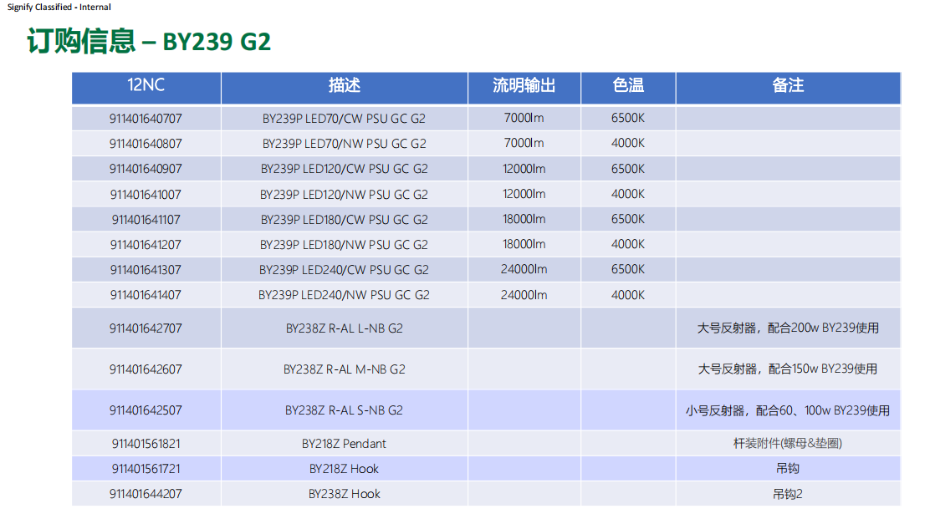Select cell '911401640707'
Image resolution: width=930 pixels, height=519 pixels.
tap(146, 119)
